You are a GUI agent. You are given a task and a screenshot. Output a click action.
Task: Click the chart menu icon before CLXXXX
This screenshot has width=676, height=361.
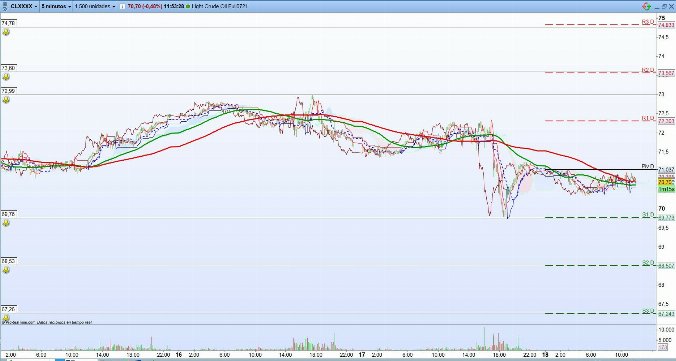point(5,6)
